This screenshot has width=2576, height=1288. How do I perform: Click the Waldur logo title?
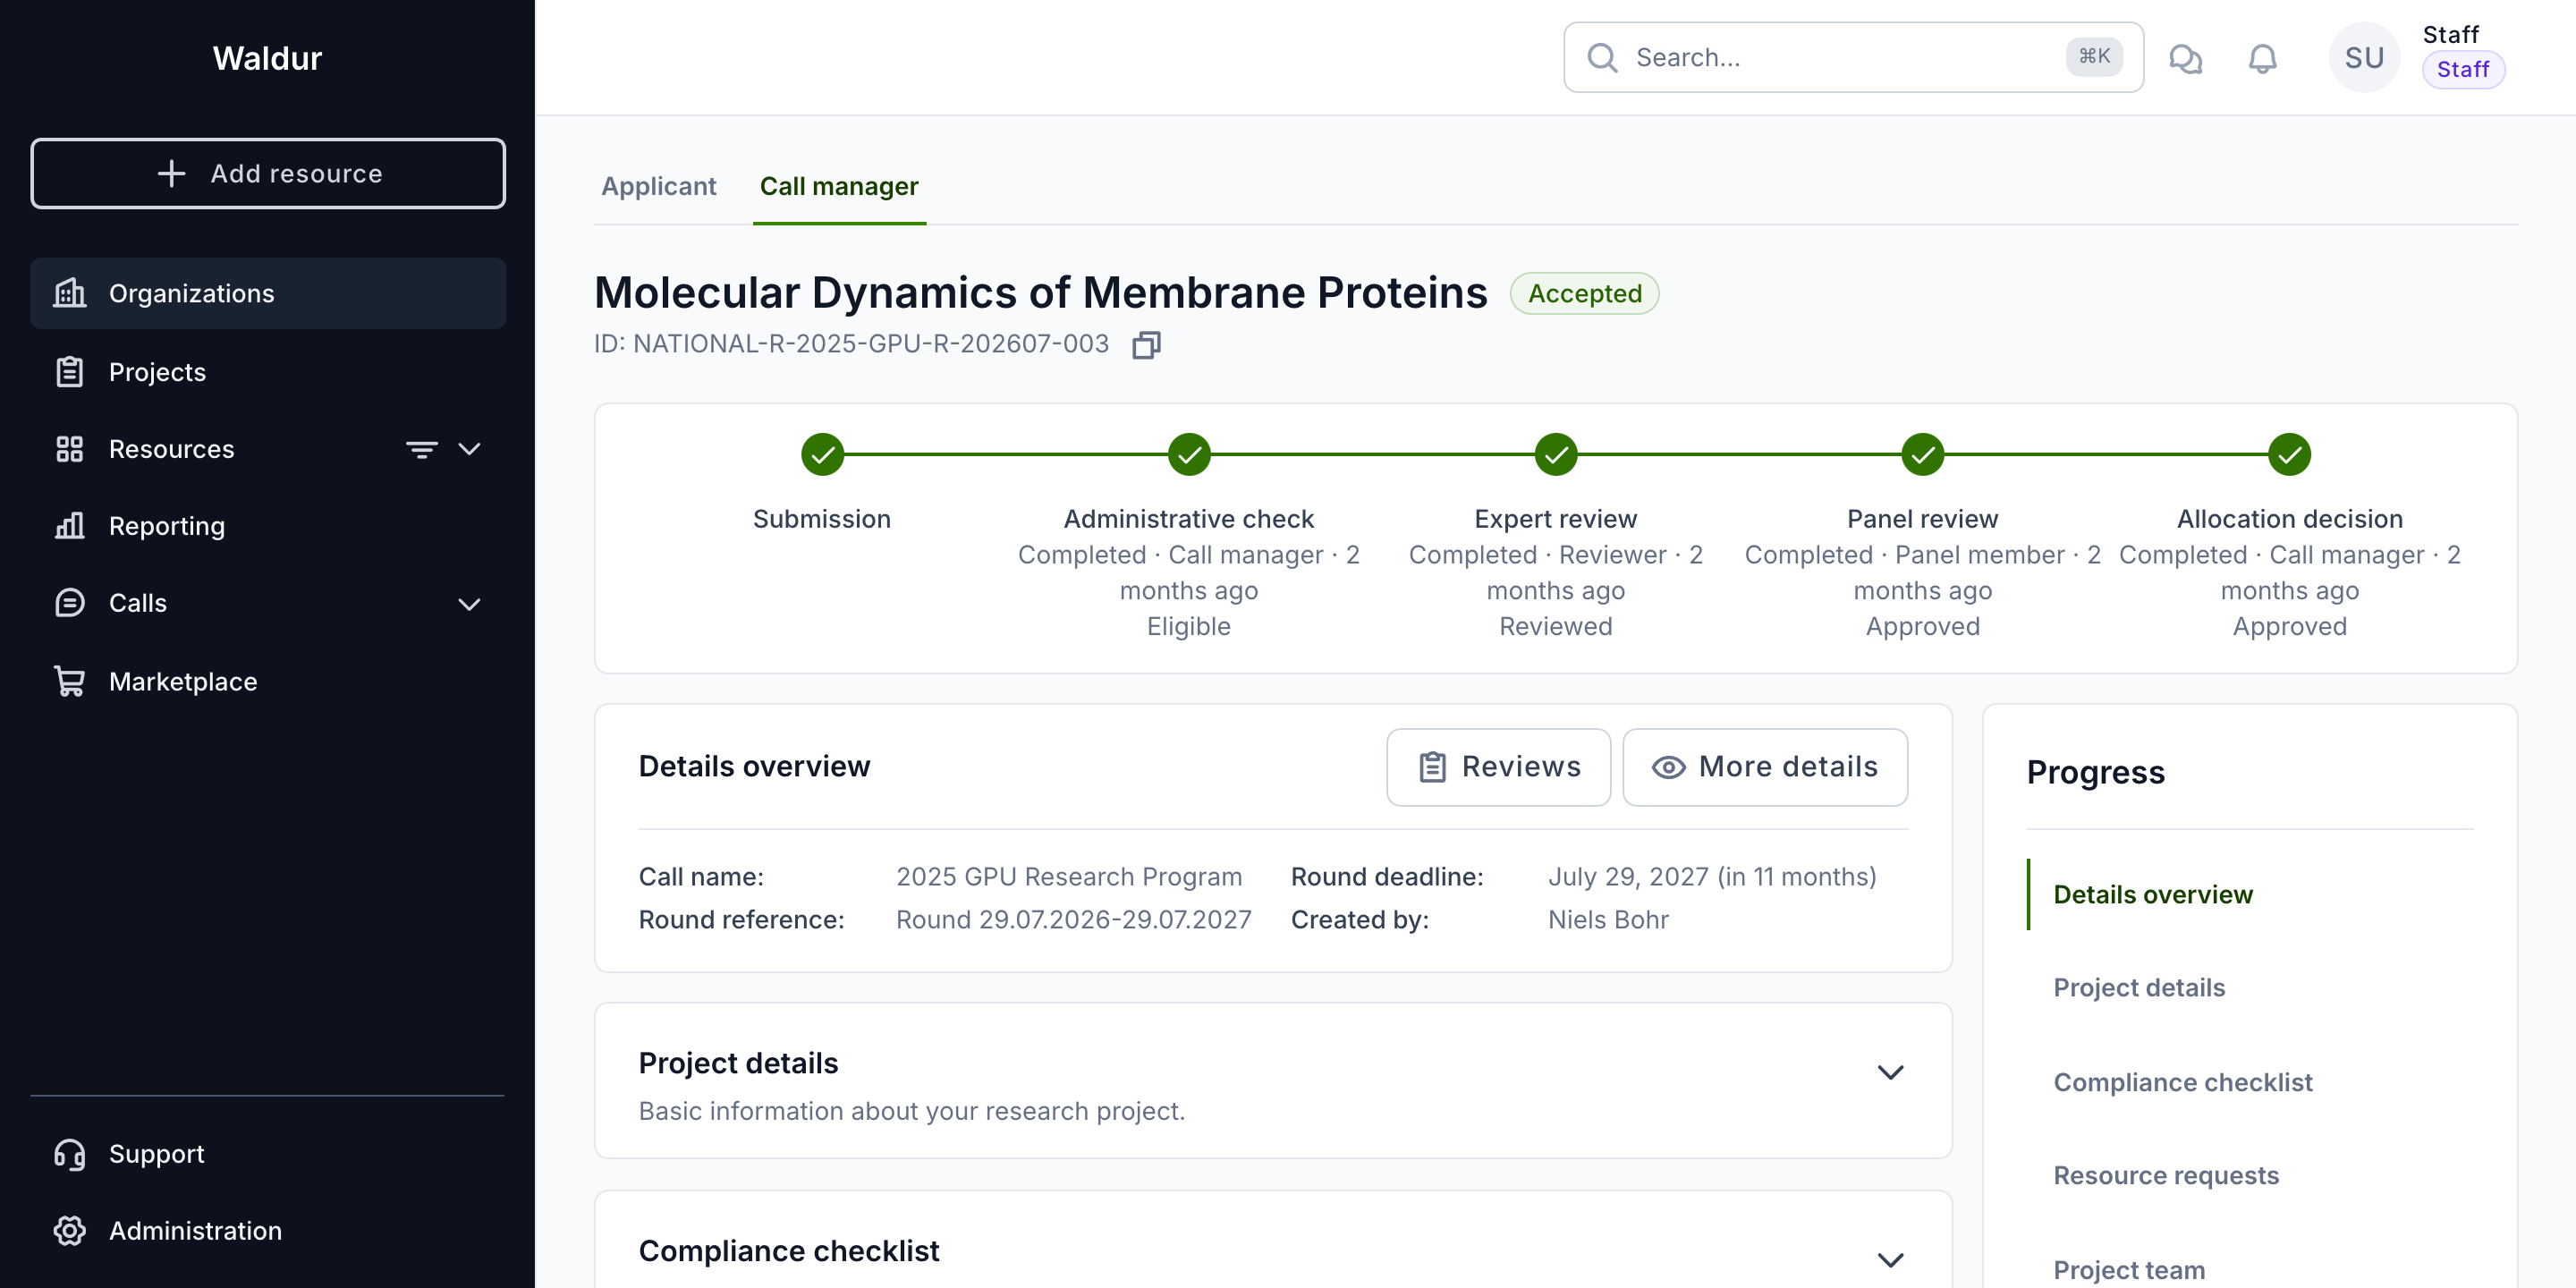click(267, 58)
